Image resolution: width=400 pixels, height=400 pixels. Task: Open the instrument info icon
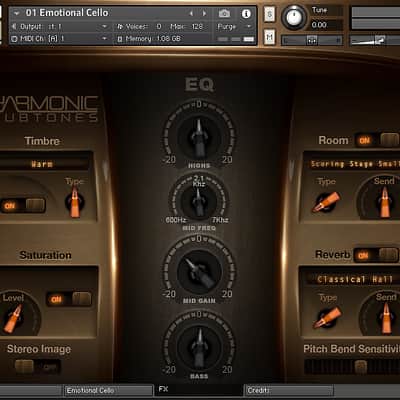[x=246, y=14]
